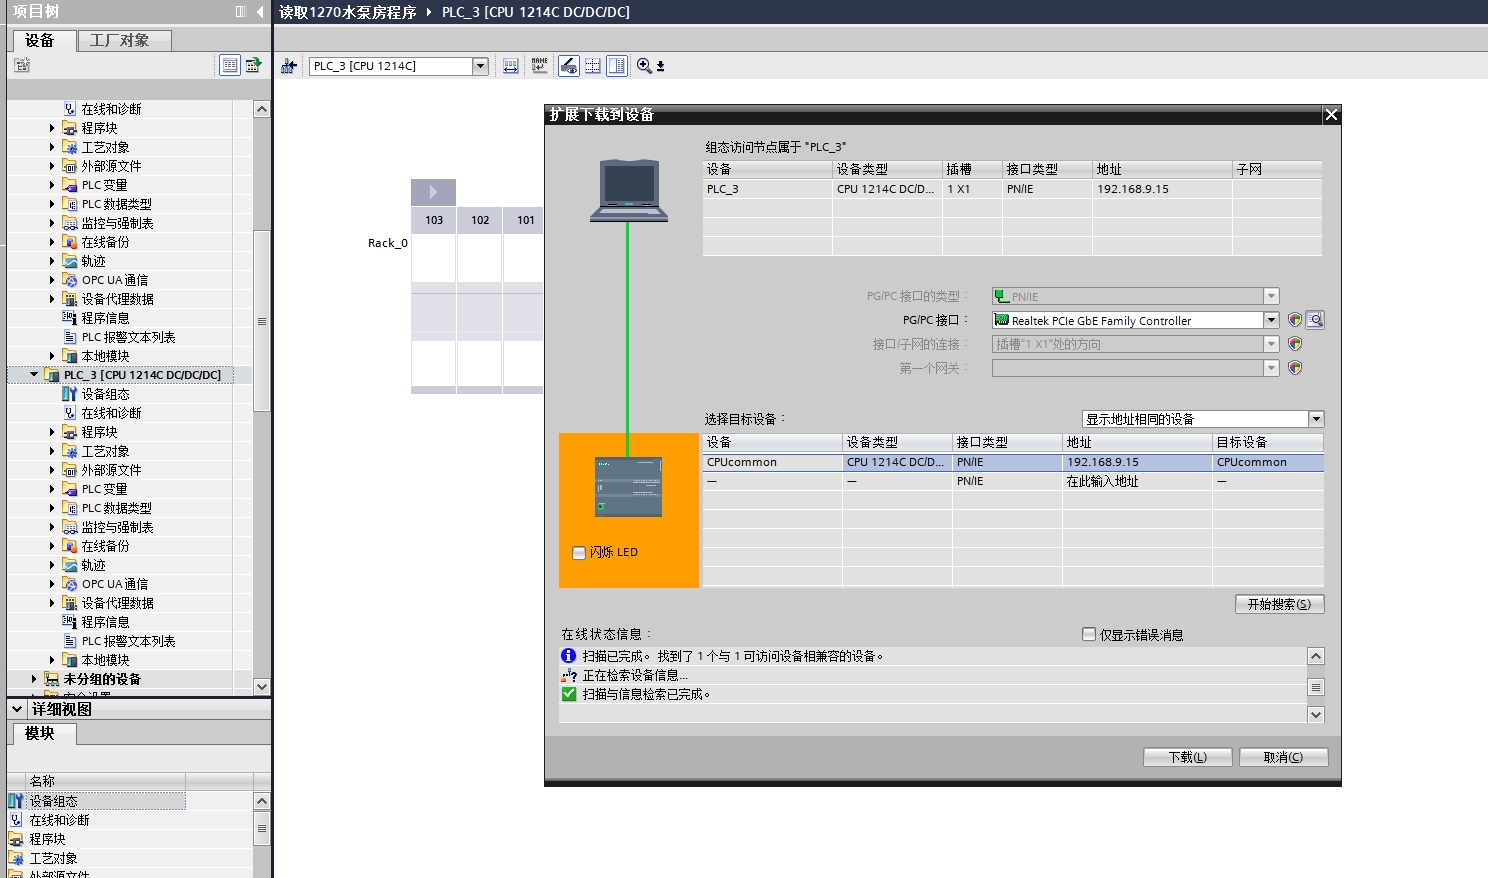The height and width of the screenshot is (878, 1488).
Task: Click the search icon beside PG/PC 接口 dropdown
Action: [x=1315, y=320]
